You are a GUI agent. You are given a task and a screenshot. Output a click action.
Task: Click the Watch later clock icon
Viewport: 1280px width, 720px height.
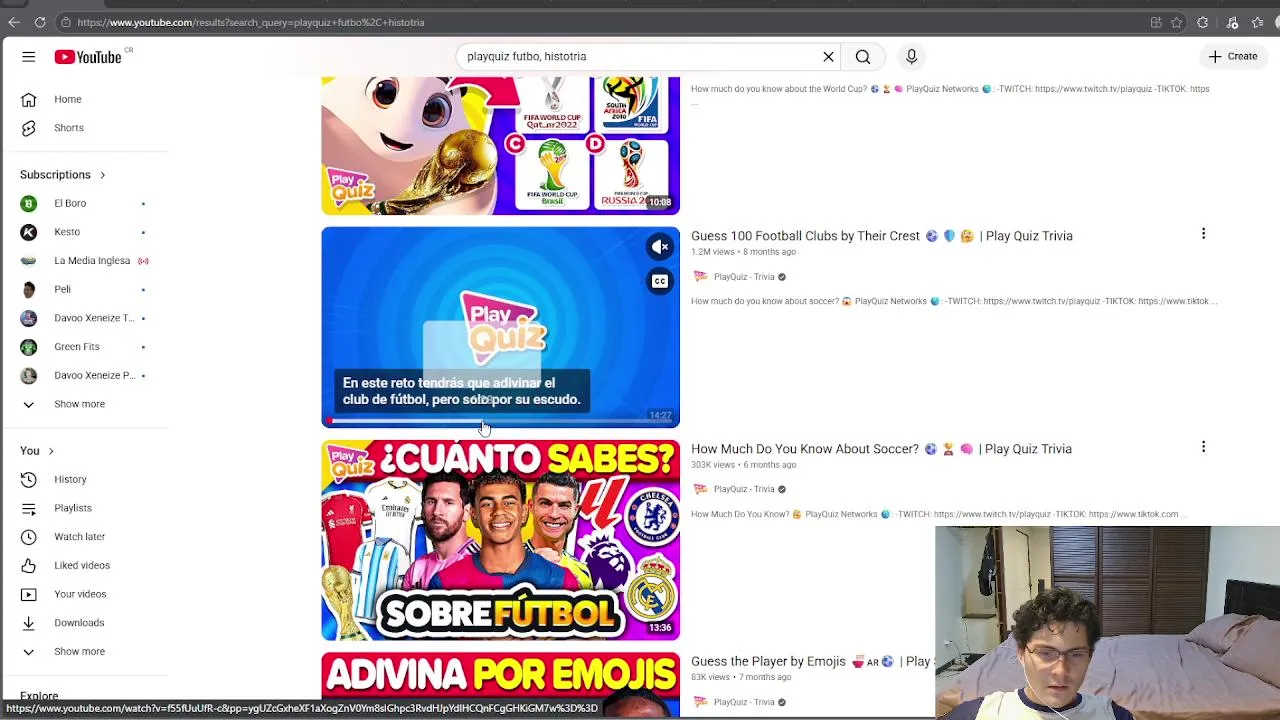pyautogui.click(x=29, y=537)
